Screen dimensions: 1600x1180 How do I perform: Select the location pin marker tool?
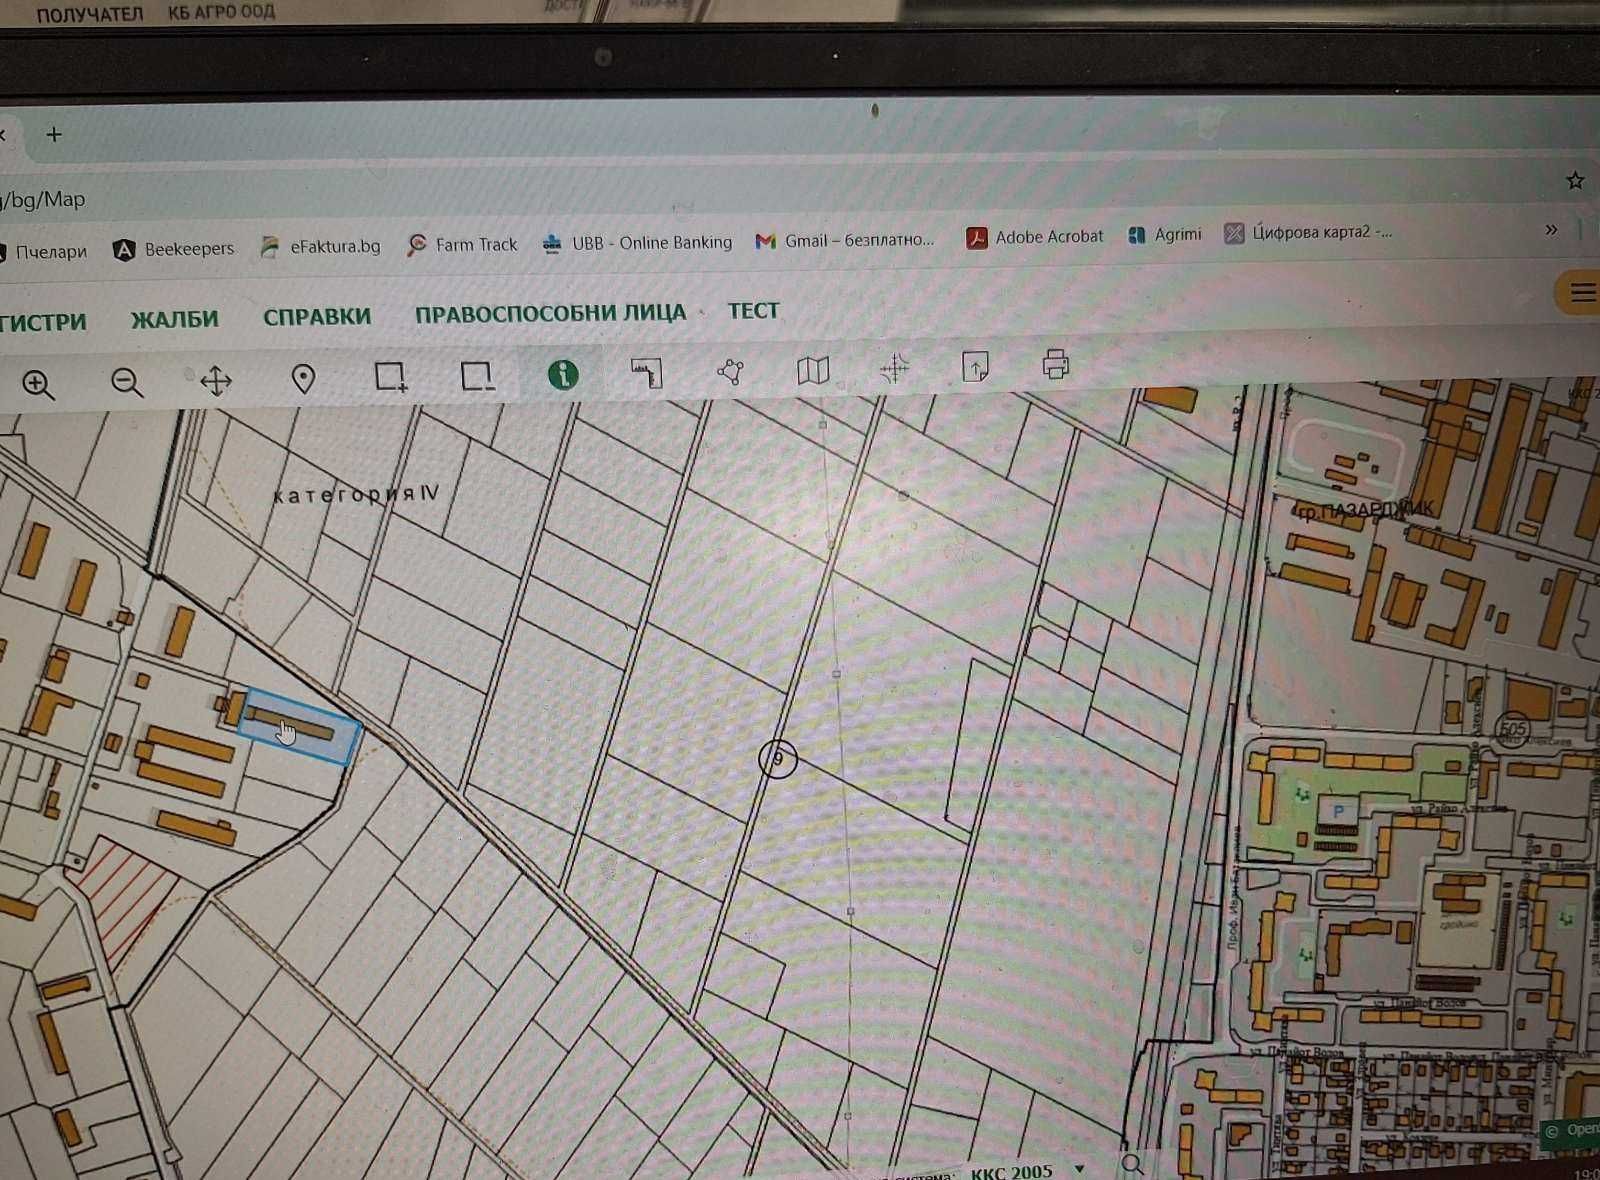point(303,378)
